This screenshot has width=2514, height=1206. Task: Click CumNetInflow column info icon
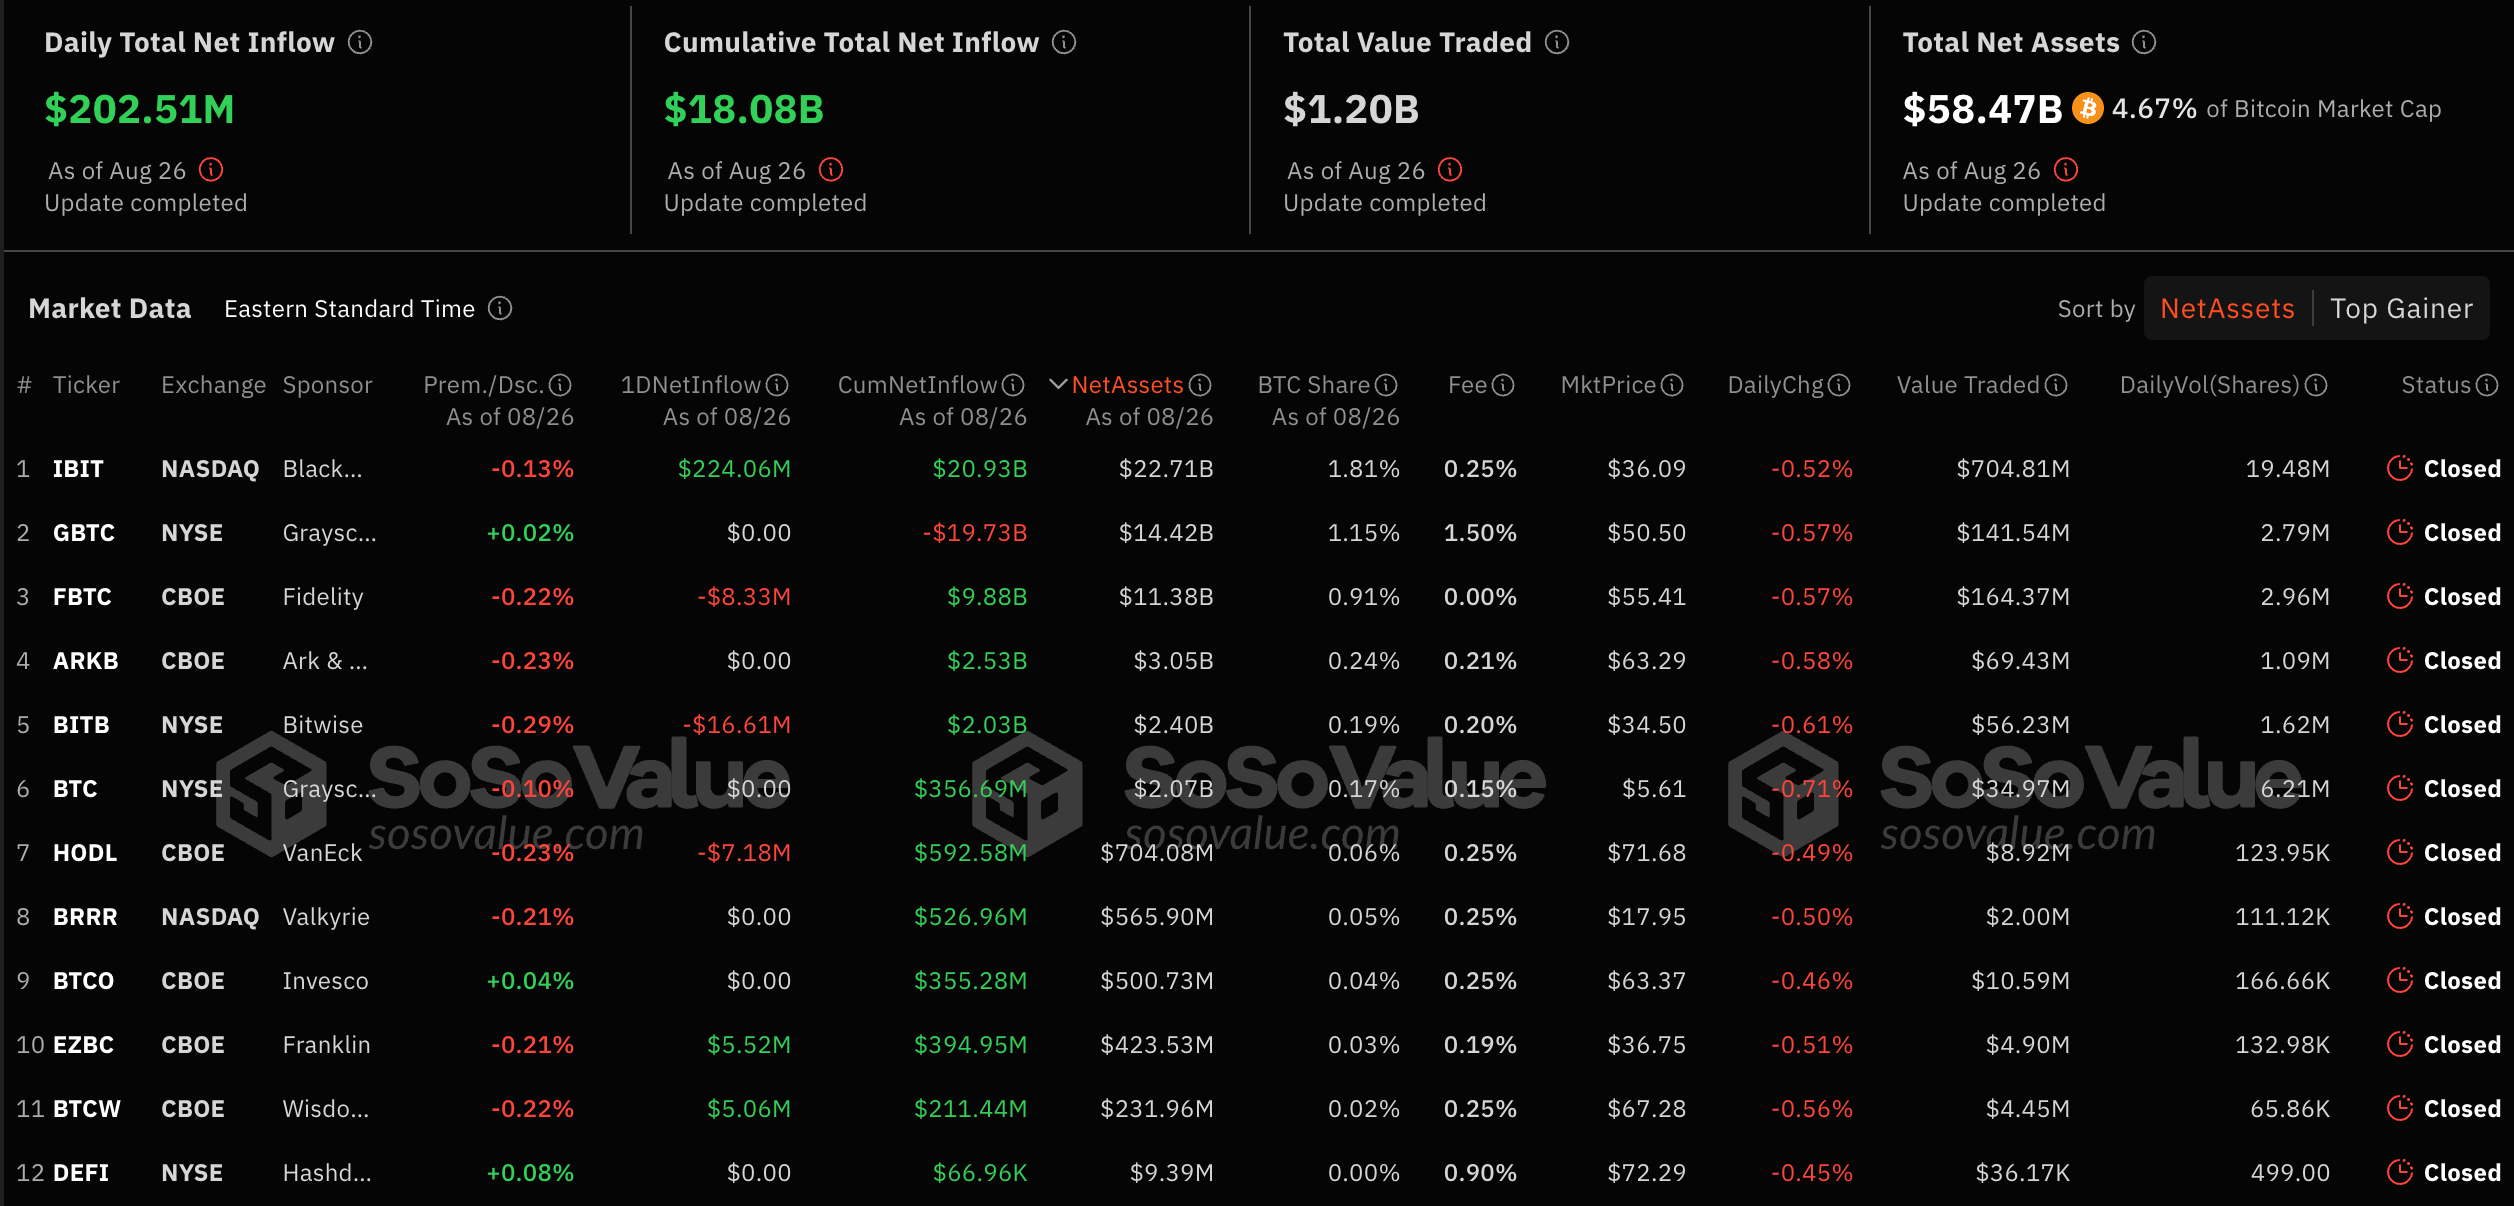coord(1014,385)
